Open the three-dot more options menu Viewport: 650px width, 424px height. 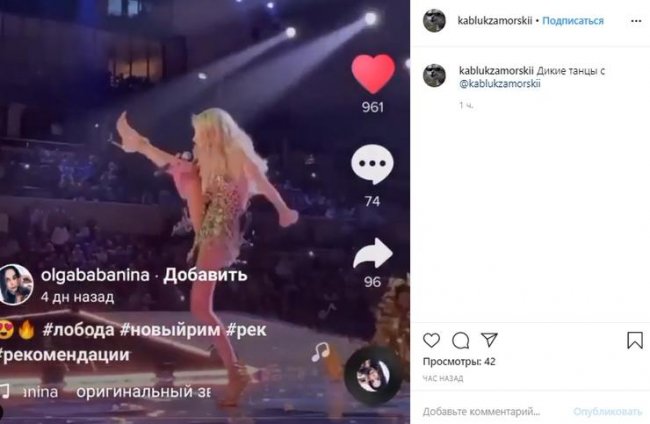[636, 21]
